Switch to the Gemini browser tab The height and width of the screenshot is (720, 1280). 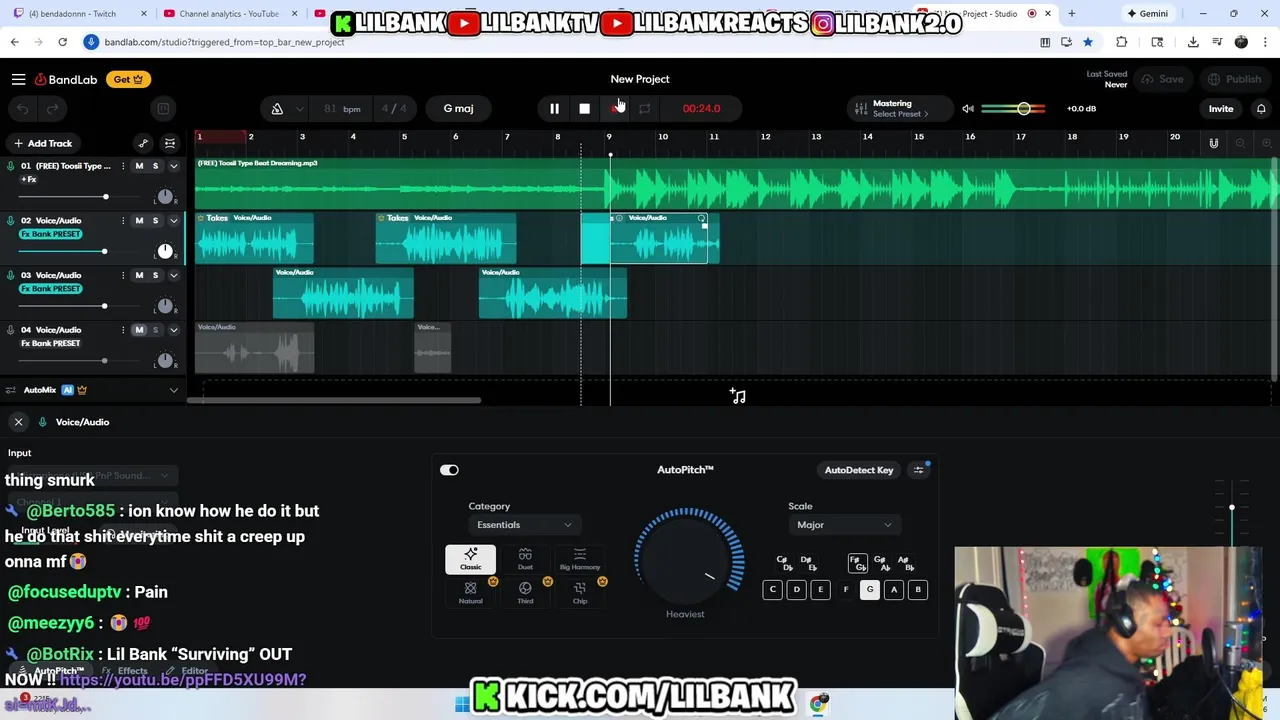pyautogui.click(x=1146, y=14)
